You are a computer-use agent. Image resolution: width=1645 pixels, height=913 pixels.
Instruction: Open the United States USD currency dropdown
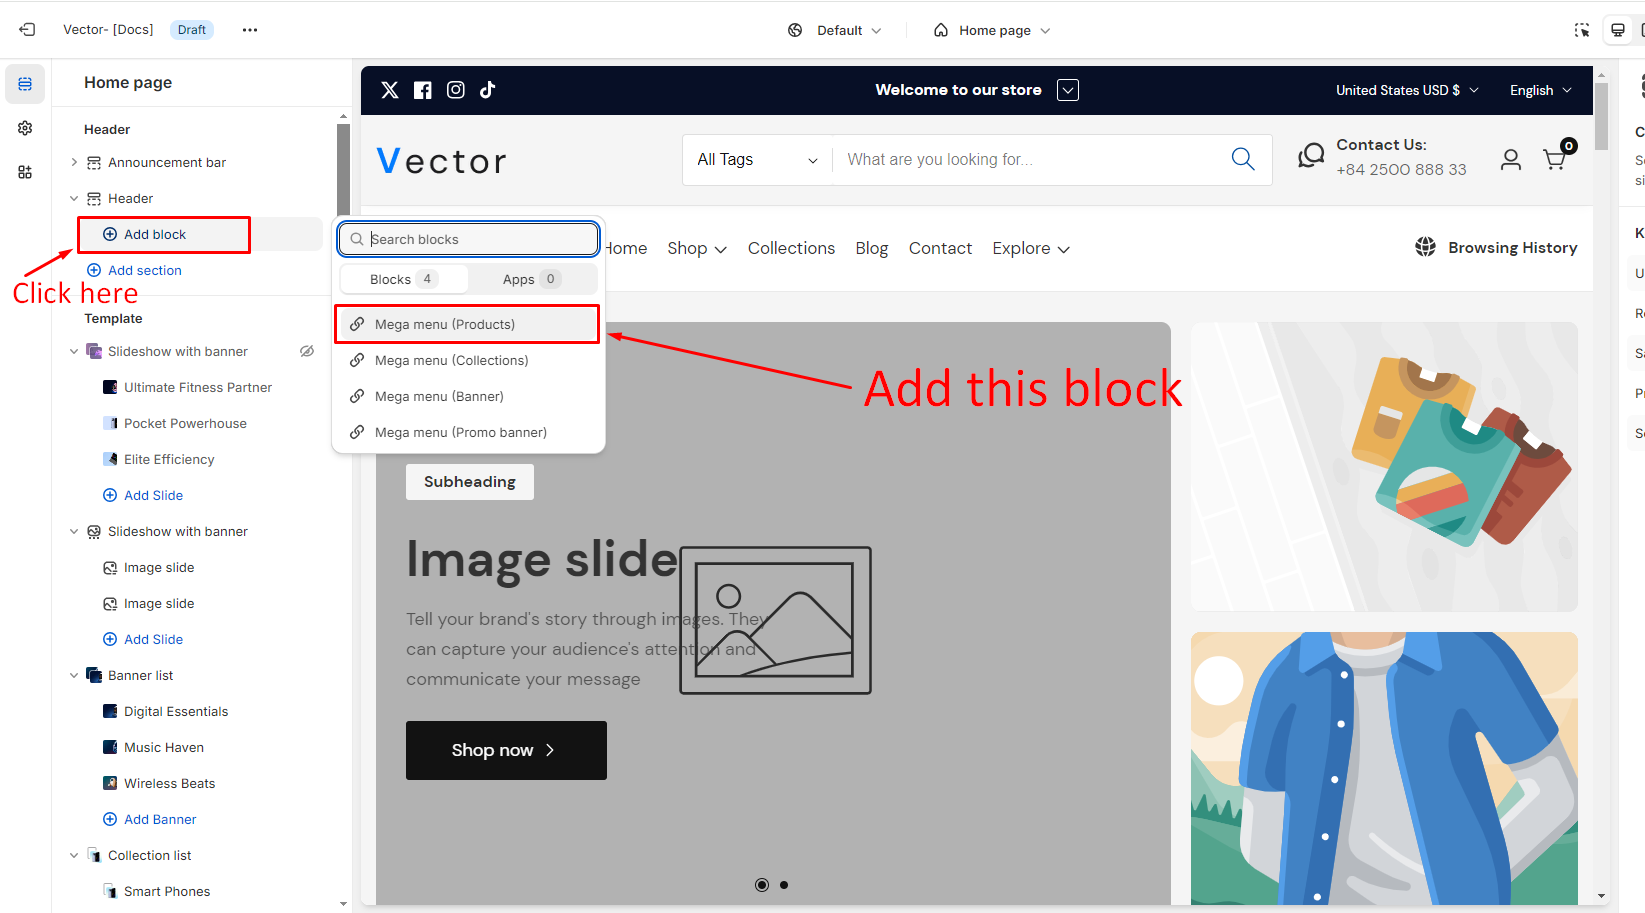click(x=1406, y=90)
